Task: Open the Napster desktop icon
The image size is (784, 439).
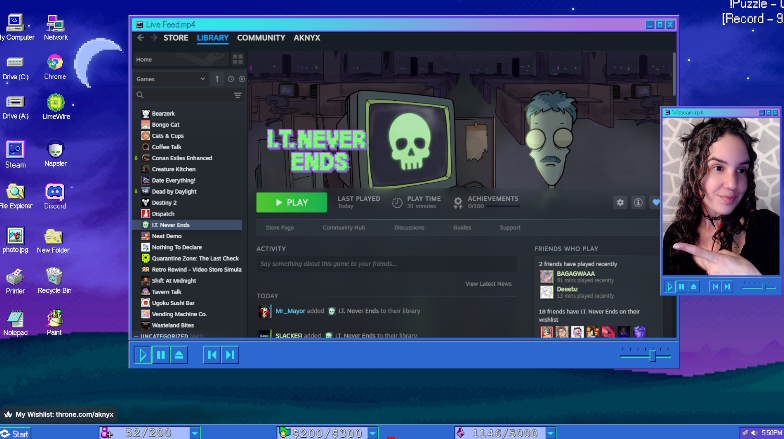Action: click(x=56, y=154)
